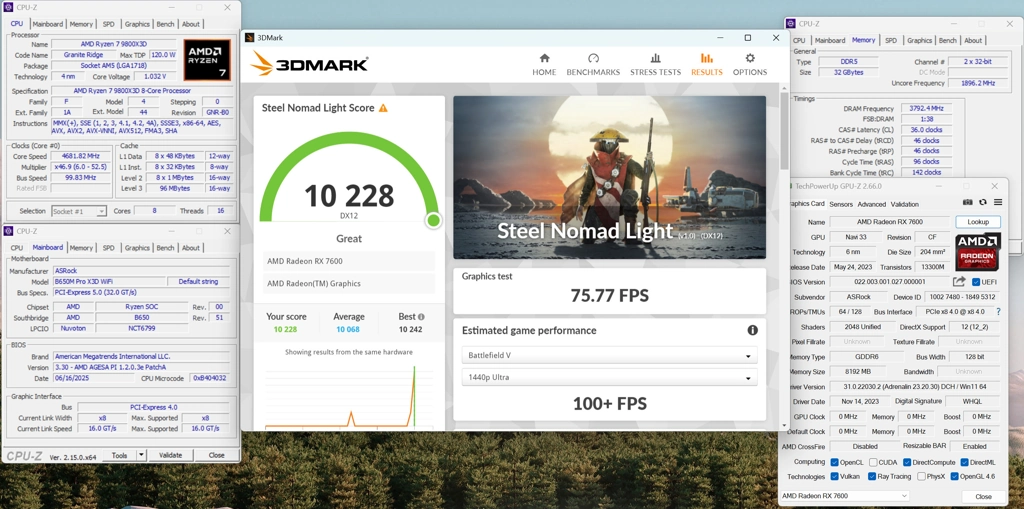Toggle the UEFI checkbox in GPU-Z

point(976,282)
